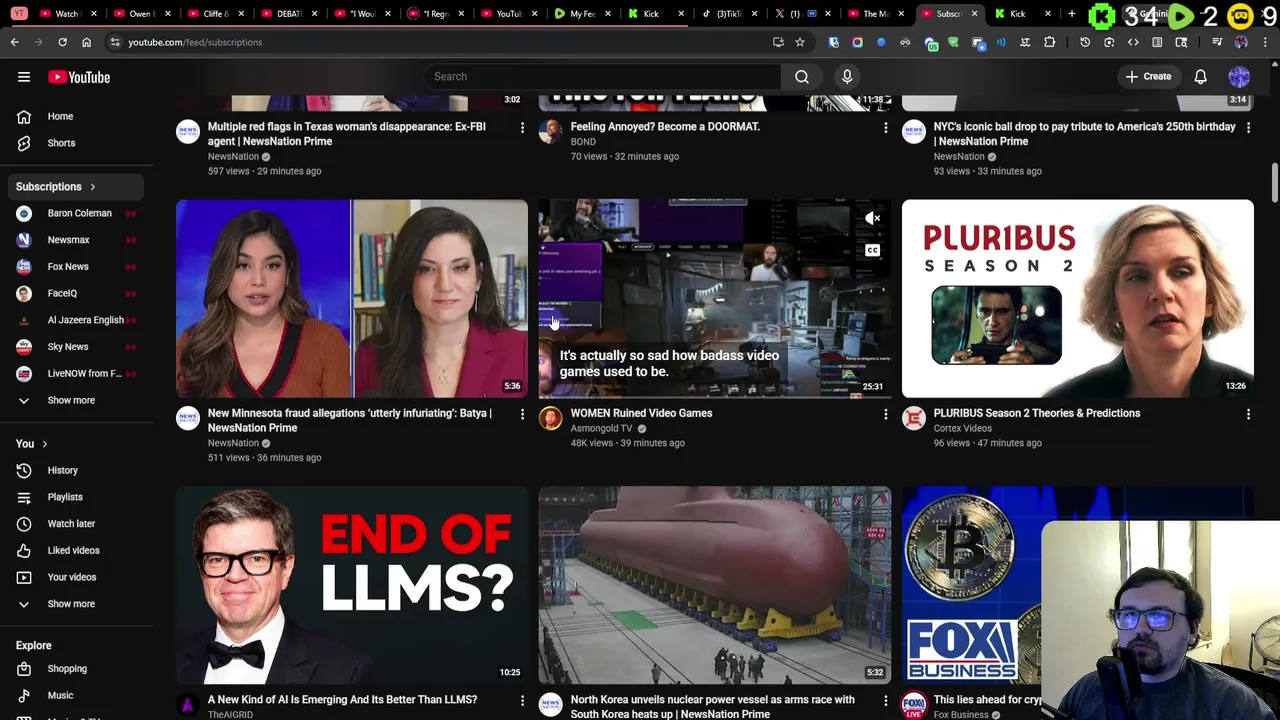
Task: Toggle captions on Asmongold video preview
Action: [x=873, y=250]
